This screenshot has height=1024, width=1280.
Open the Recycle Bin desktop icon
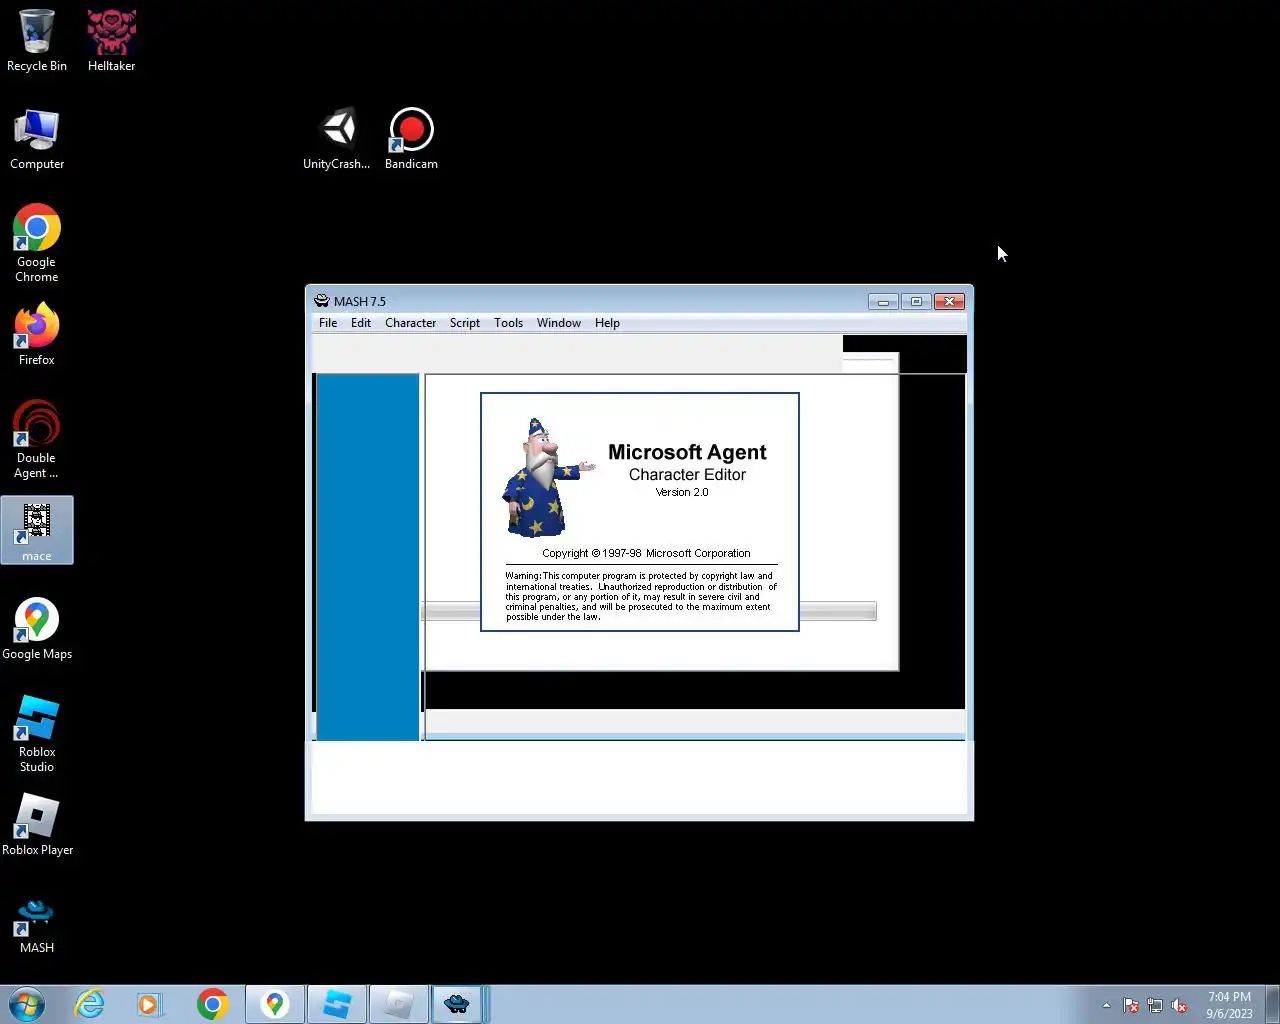[37, 41]
